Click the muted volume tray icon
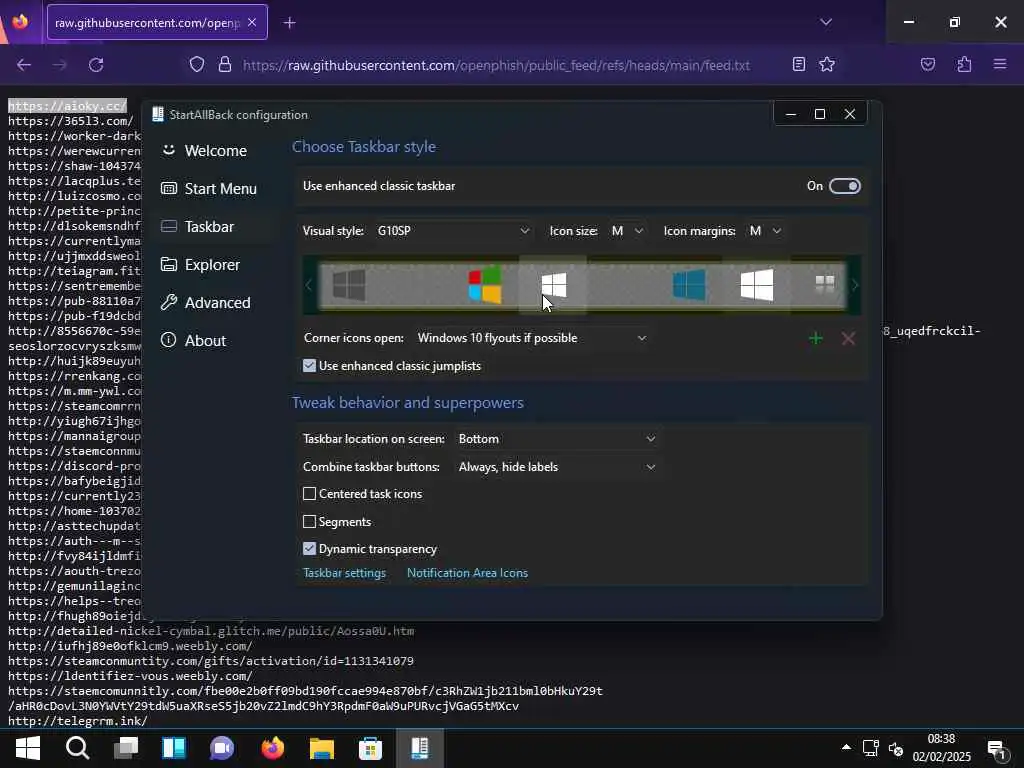Screen dimensions: 1024x768 point(896,748)
